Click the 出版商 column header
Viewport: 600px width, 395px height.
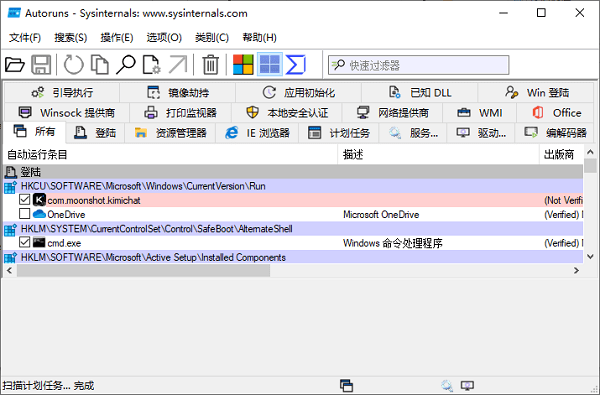(561, 154)
